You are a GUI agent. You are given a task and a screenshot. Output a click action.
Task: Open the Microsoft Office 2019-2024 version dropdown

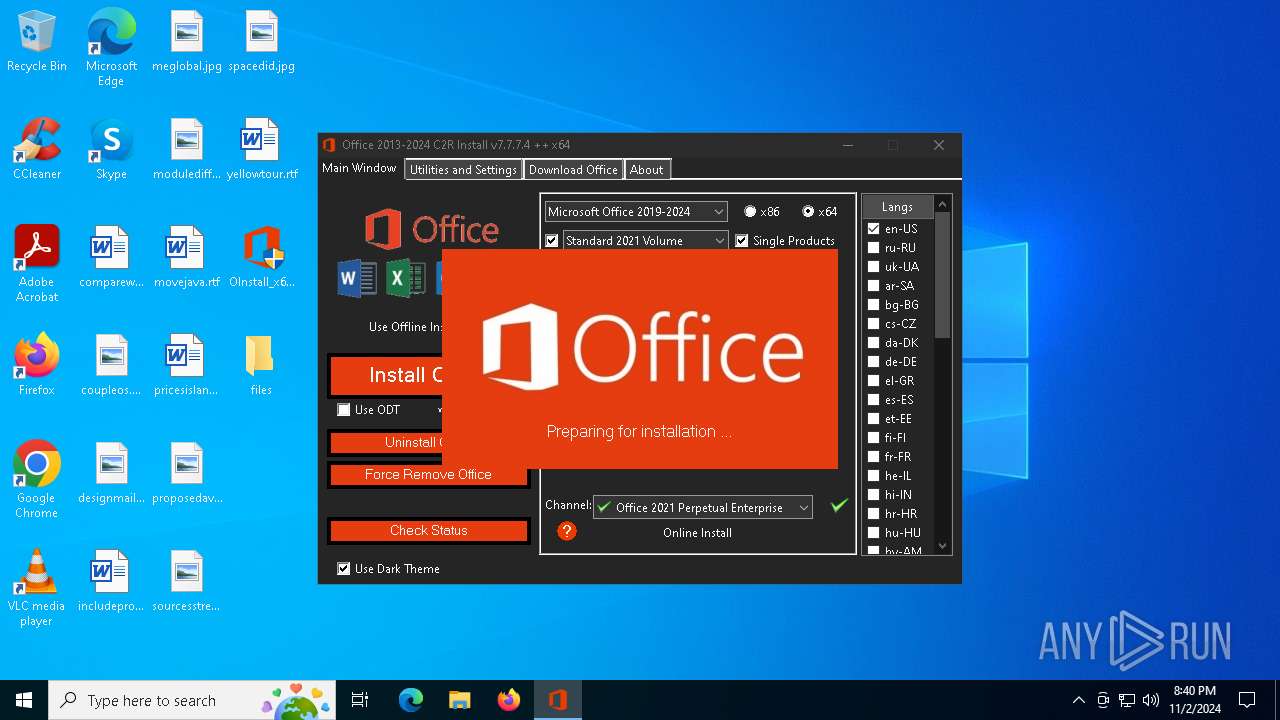click(636, 211)
